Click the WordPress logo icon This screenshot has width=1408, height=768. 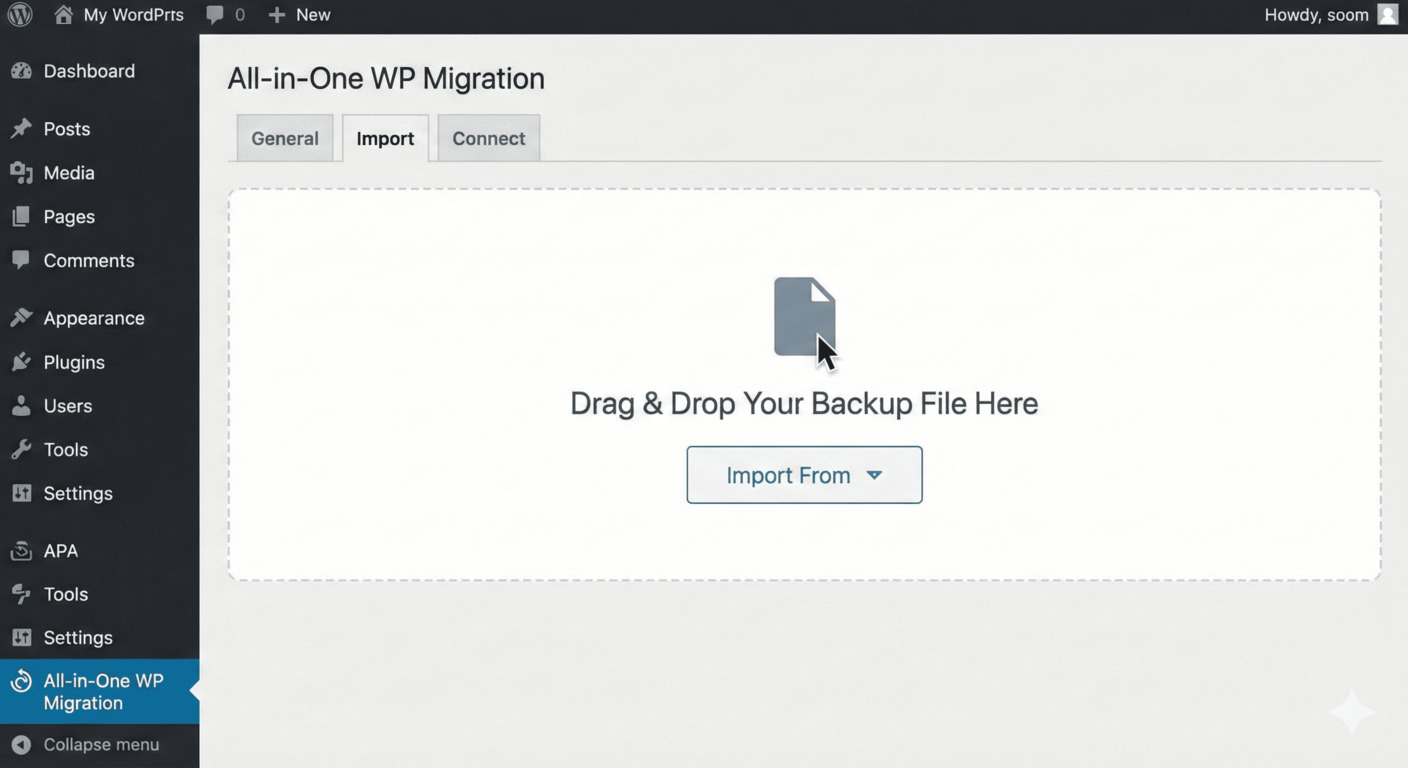20,15
